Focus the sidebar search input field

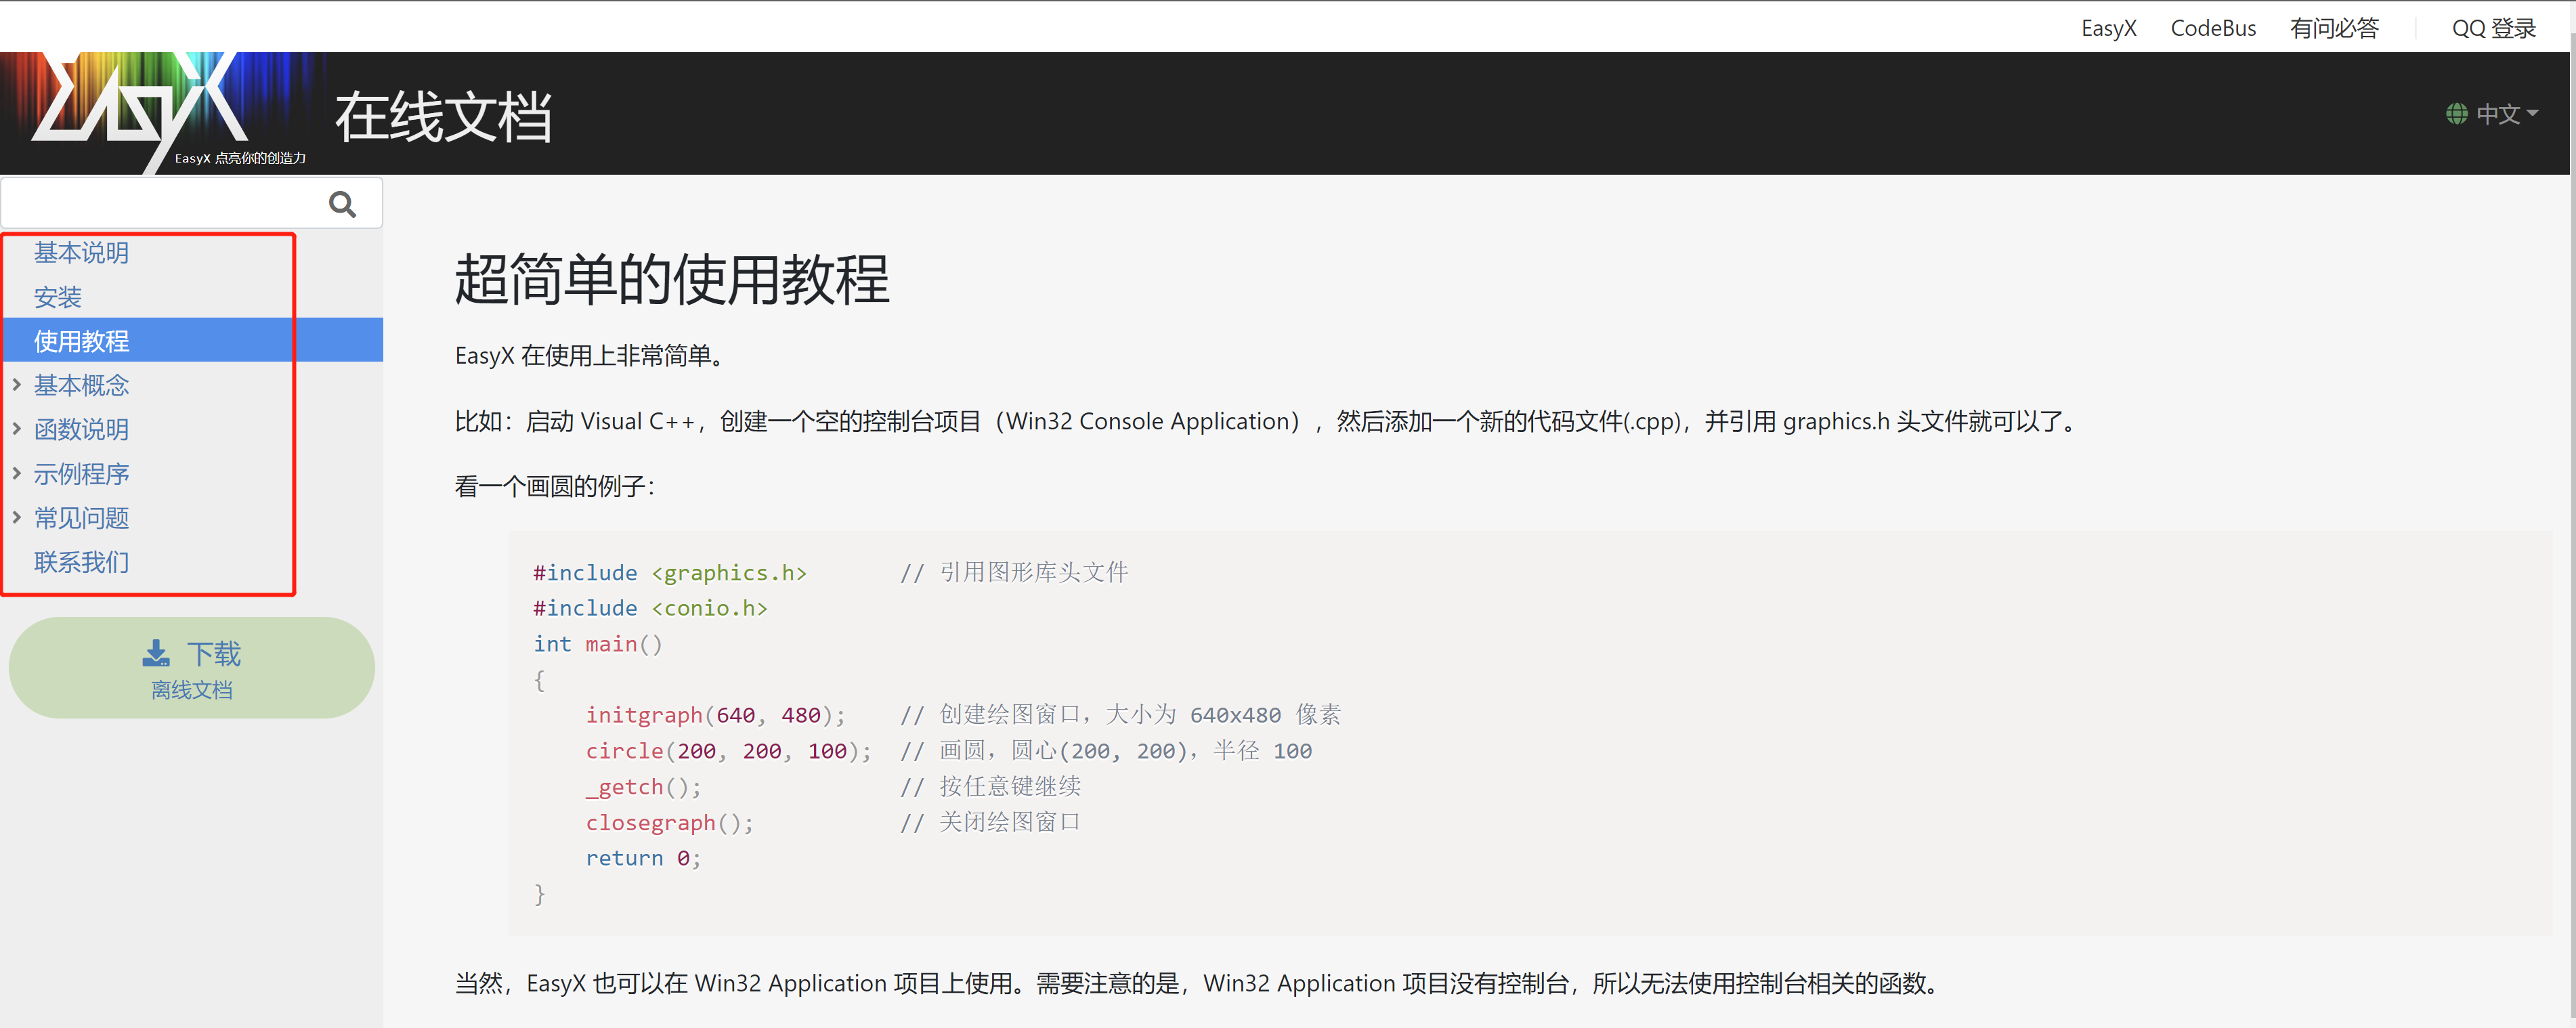(160, 204)
